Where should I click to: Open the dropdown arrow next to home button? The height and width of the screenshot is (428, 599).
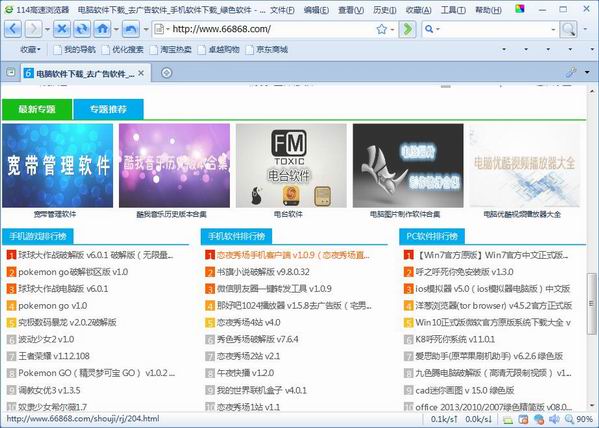116,29
